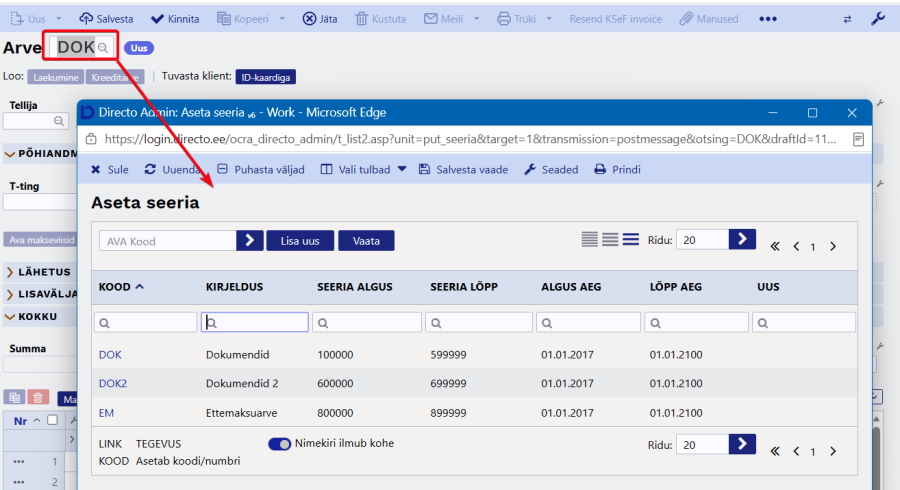Open dropdown arrow next to Meili
This screenshot has width=900, height=490.
click(476, 19)
